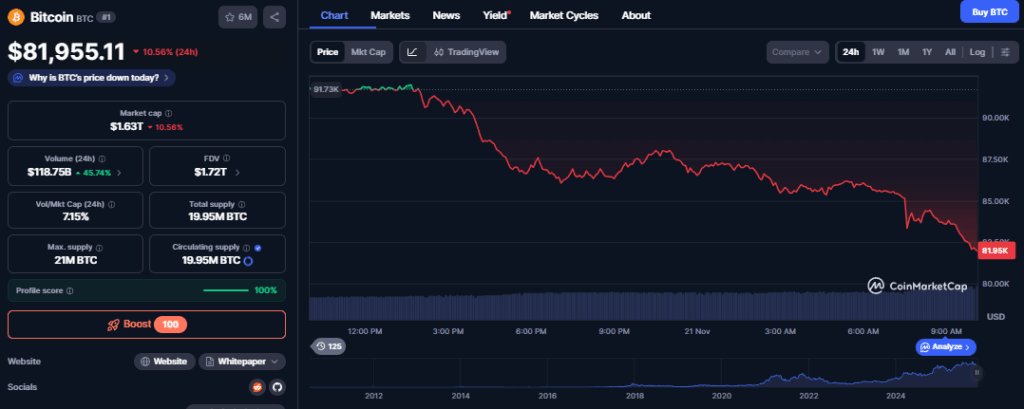Open the Market Cycles tab

(x=564, y=15)
